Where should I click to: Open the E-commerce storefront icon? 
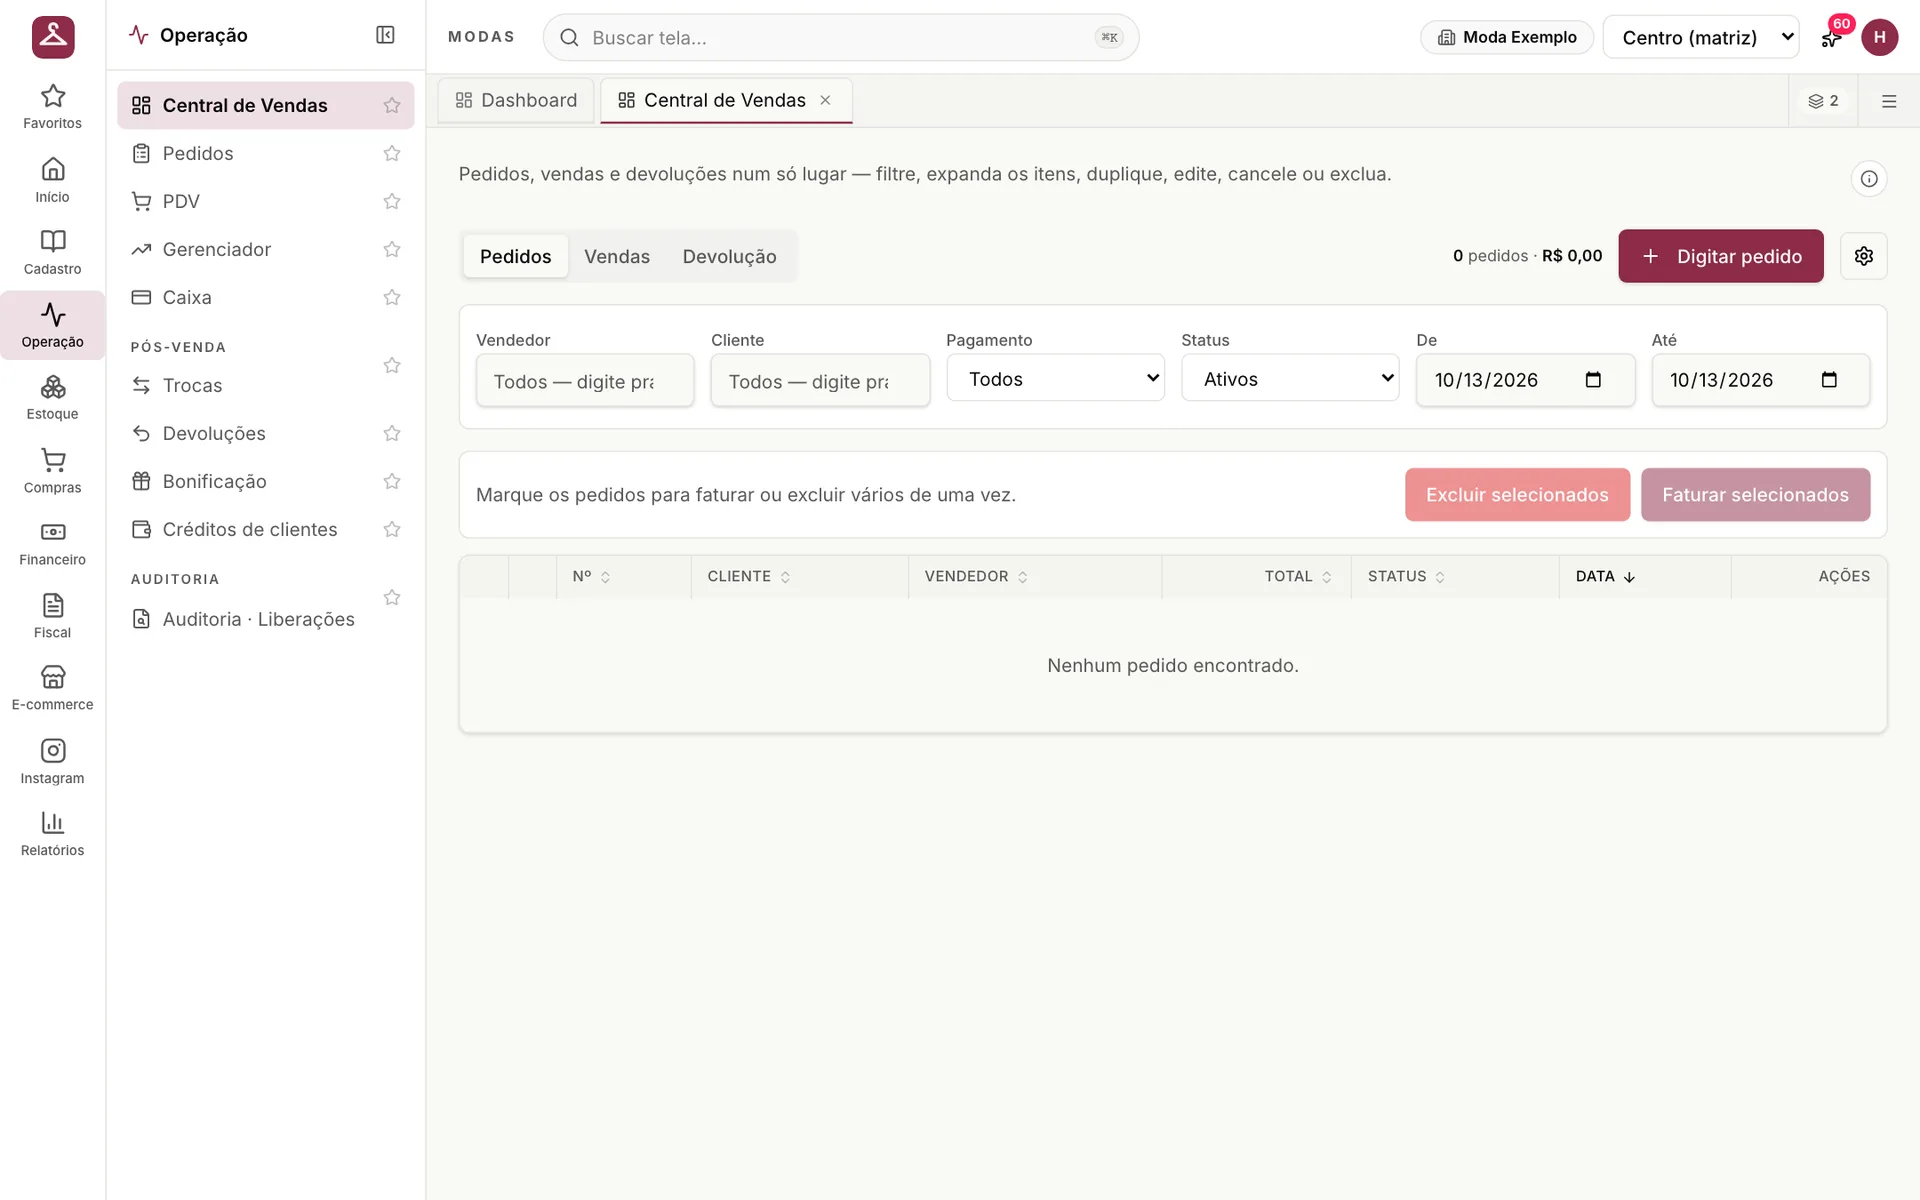point(52,689)
